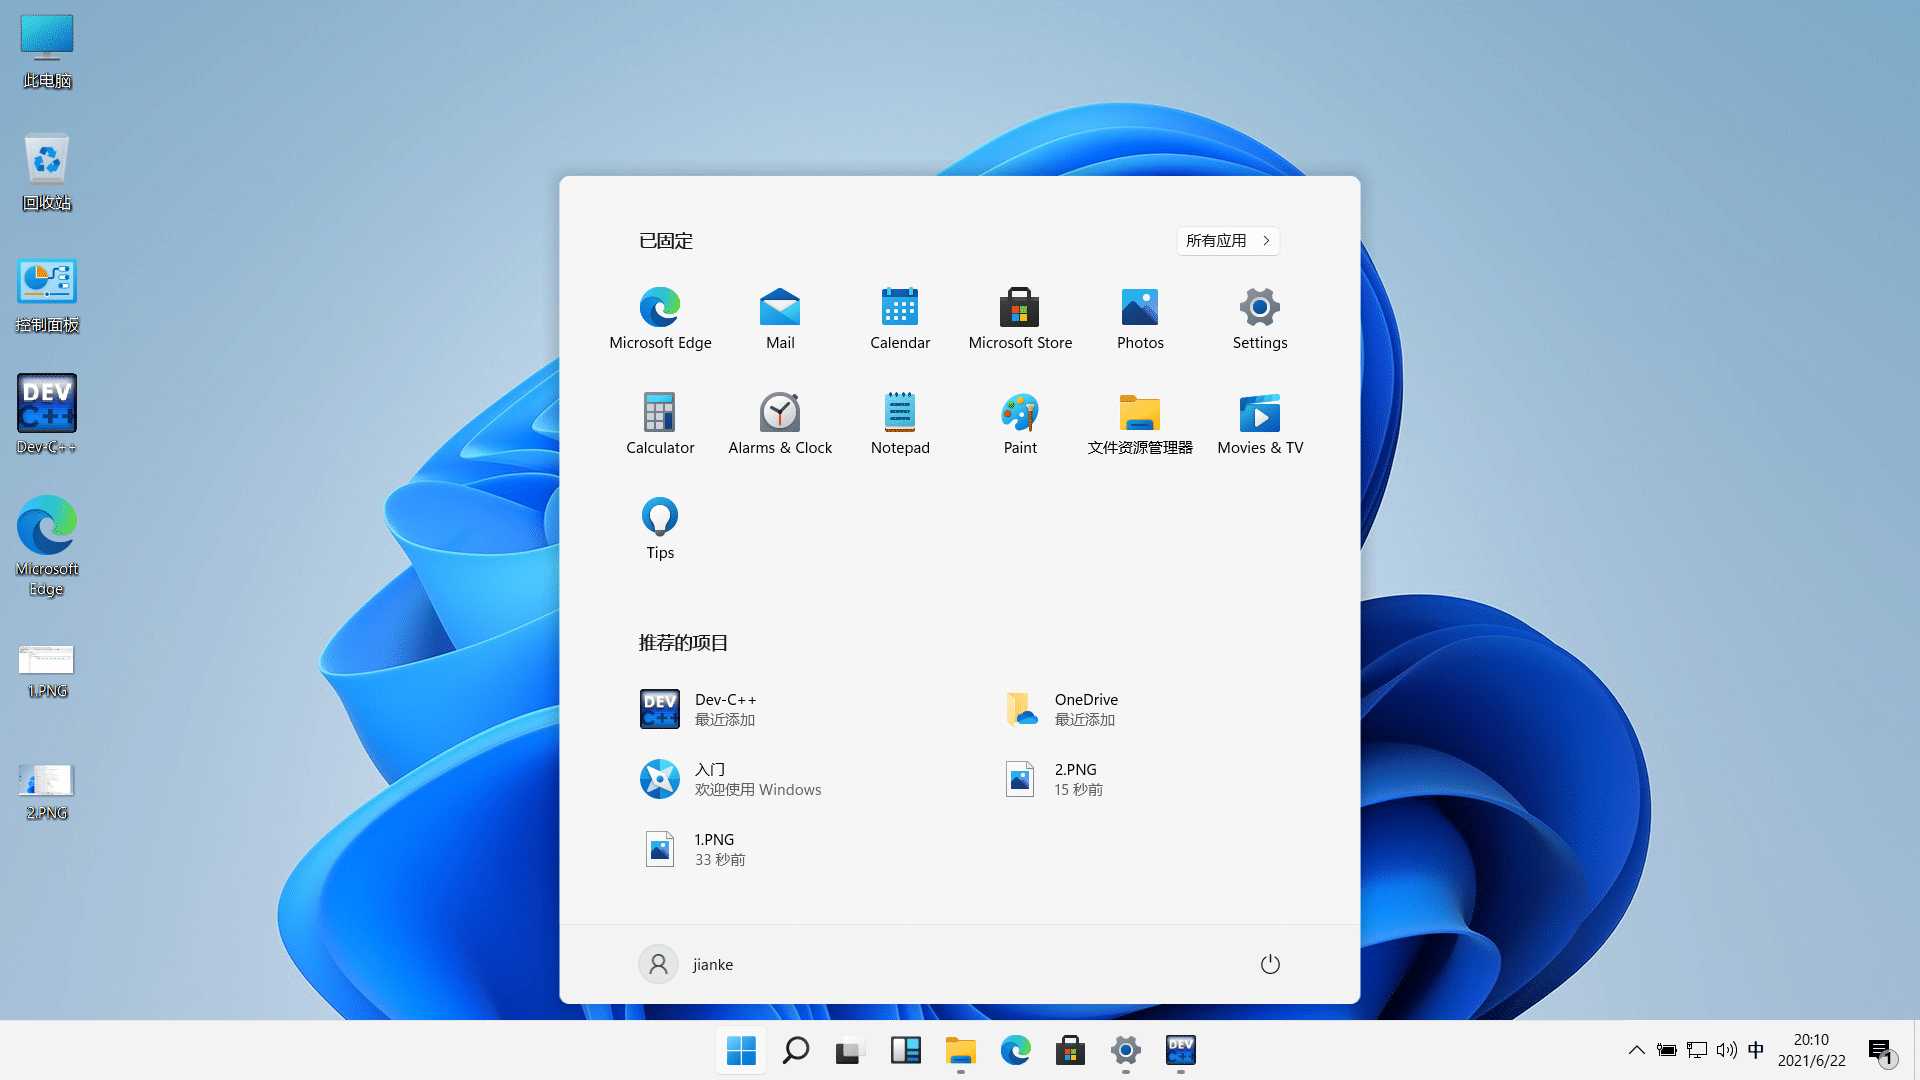Open the clock showing 20:10

1811,1050
